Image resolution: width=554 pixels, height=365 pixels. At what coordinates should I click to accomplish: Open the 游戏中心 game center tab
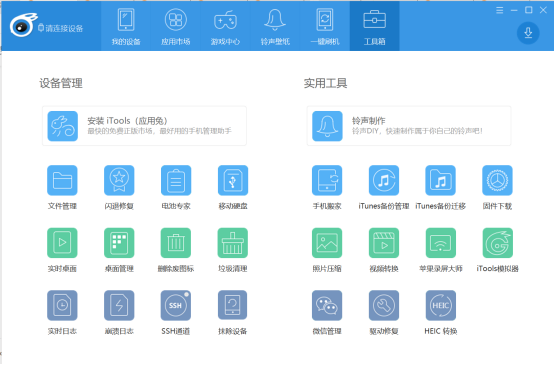225,27
